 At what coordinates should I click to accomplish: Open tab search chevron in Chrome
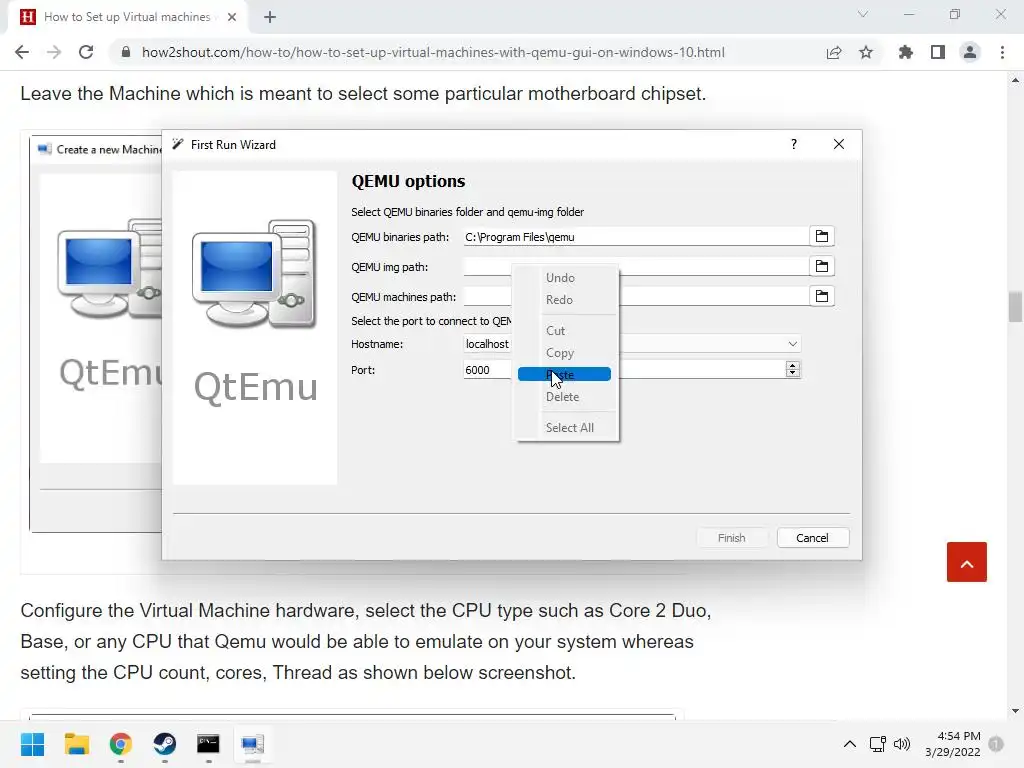click(x=863, y=14)
